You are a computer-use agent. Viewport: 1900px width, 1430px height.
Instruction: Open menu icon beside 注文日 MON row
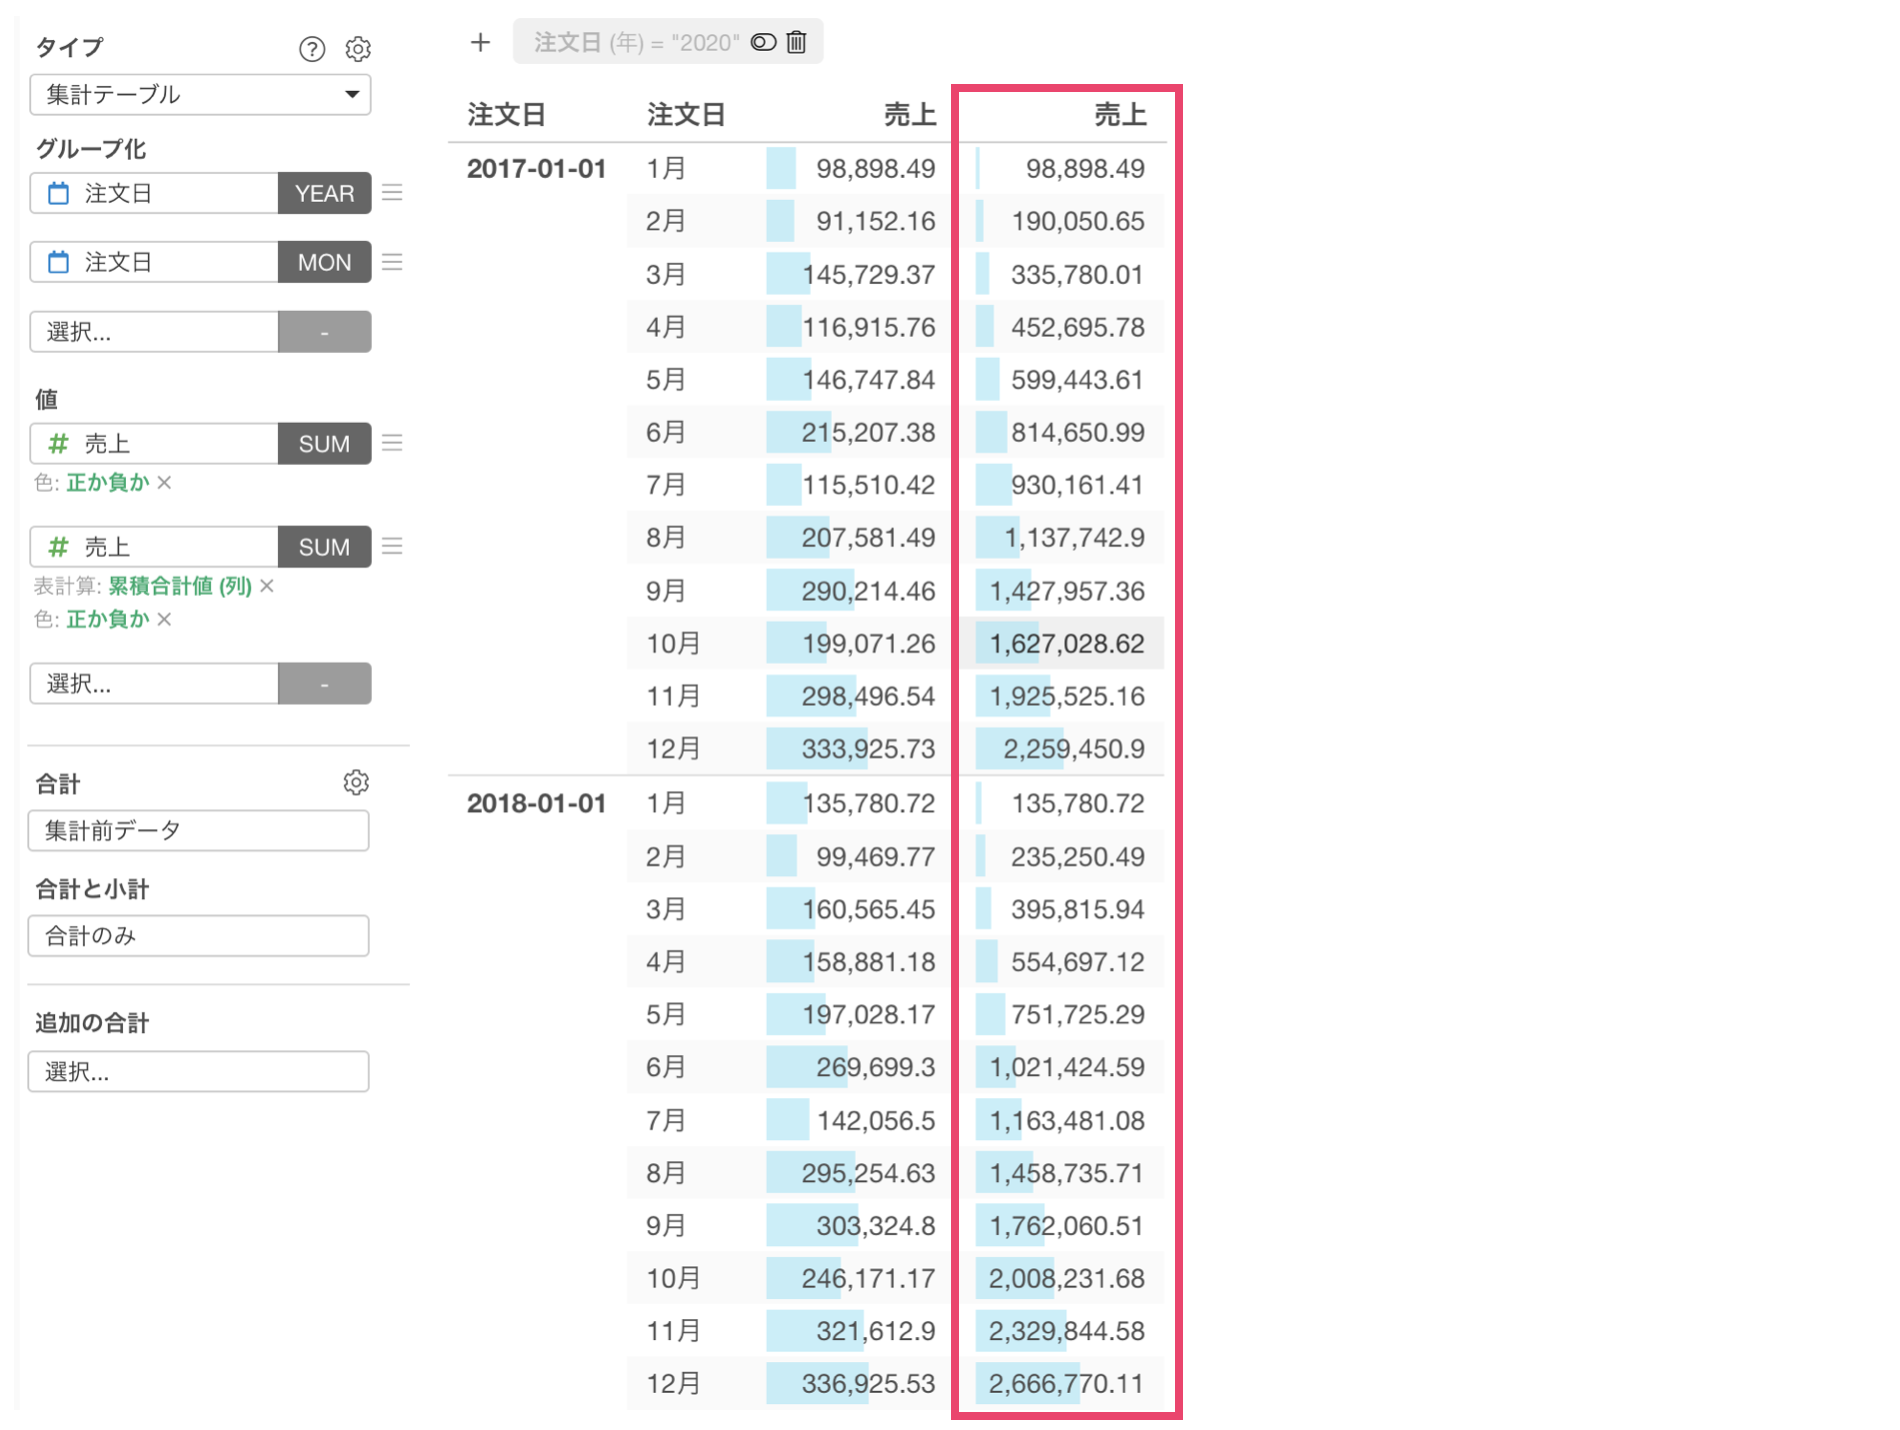(x=392, y=262)
